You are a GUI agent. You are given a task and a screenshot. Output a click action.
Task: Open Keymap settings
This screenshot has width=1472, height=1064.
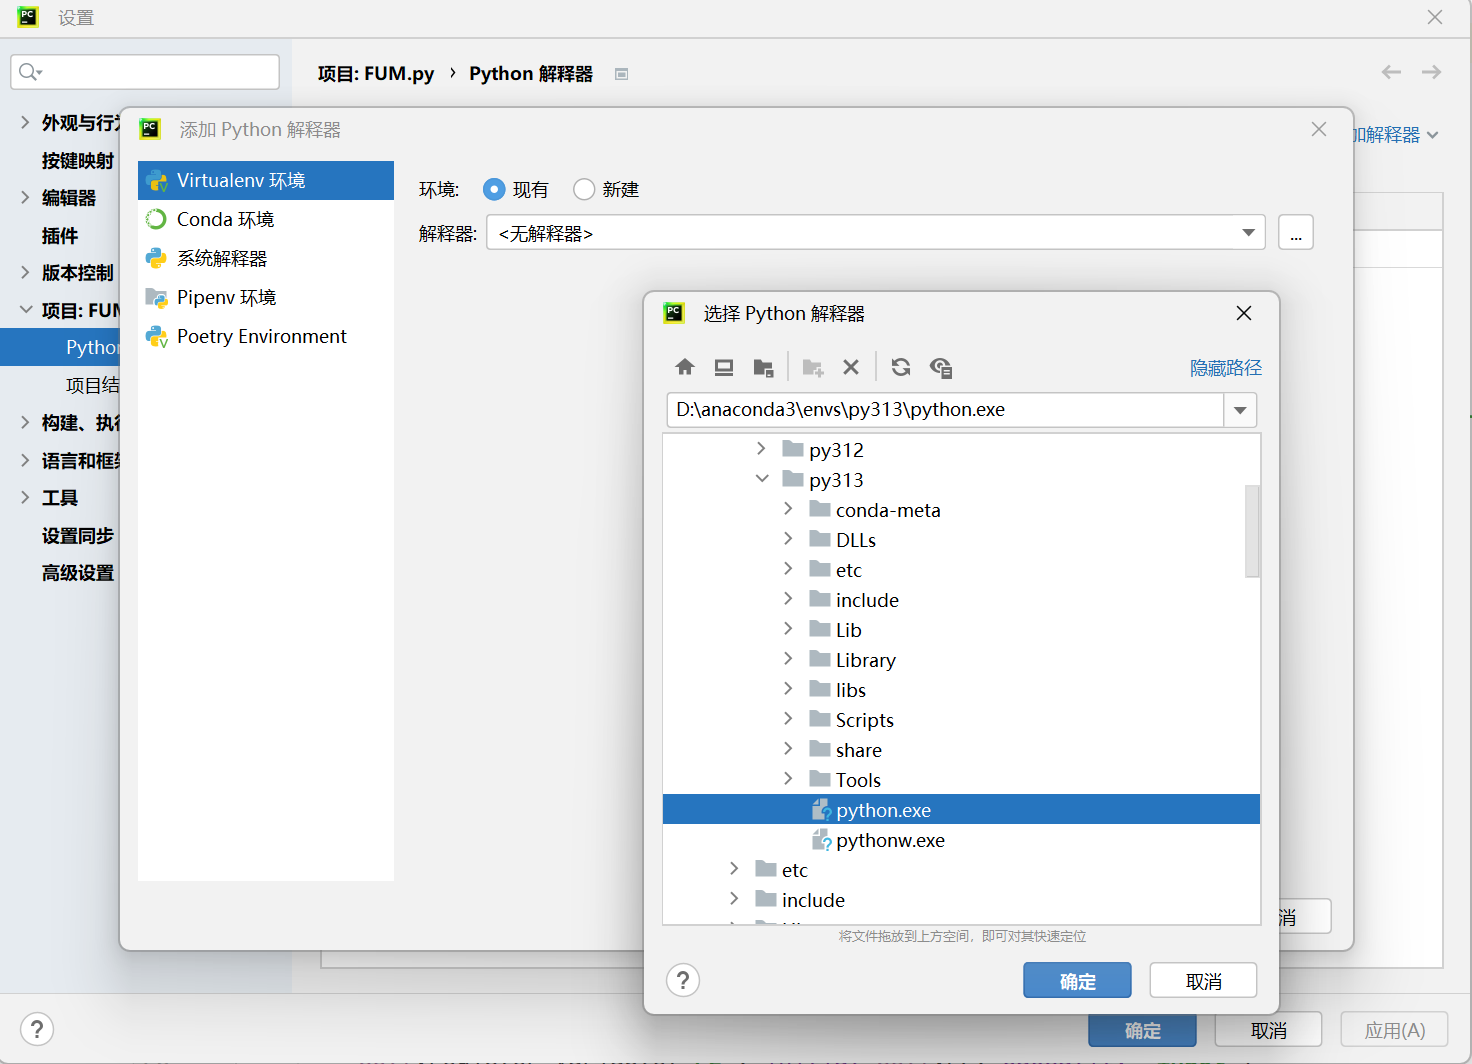tap(78, 160)
